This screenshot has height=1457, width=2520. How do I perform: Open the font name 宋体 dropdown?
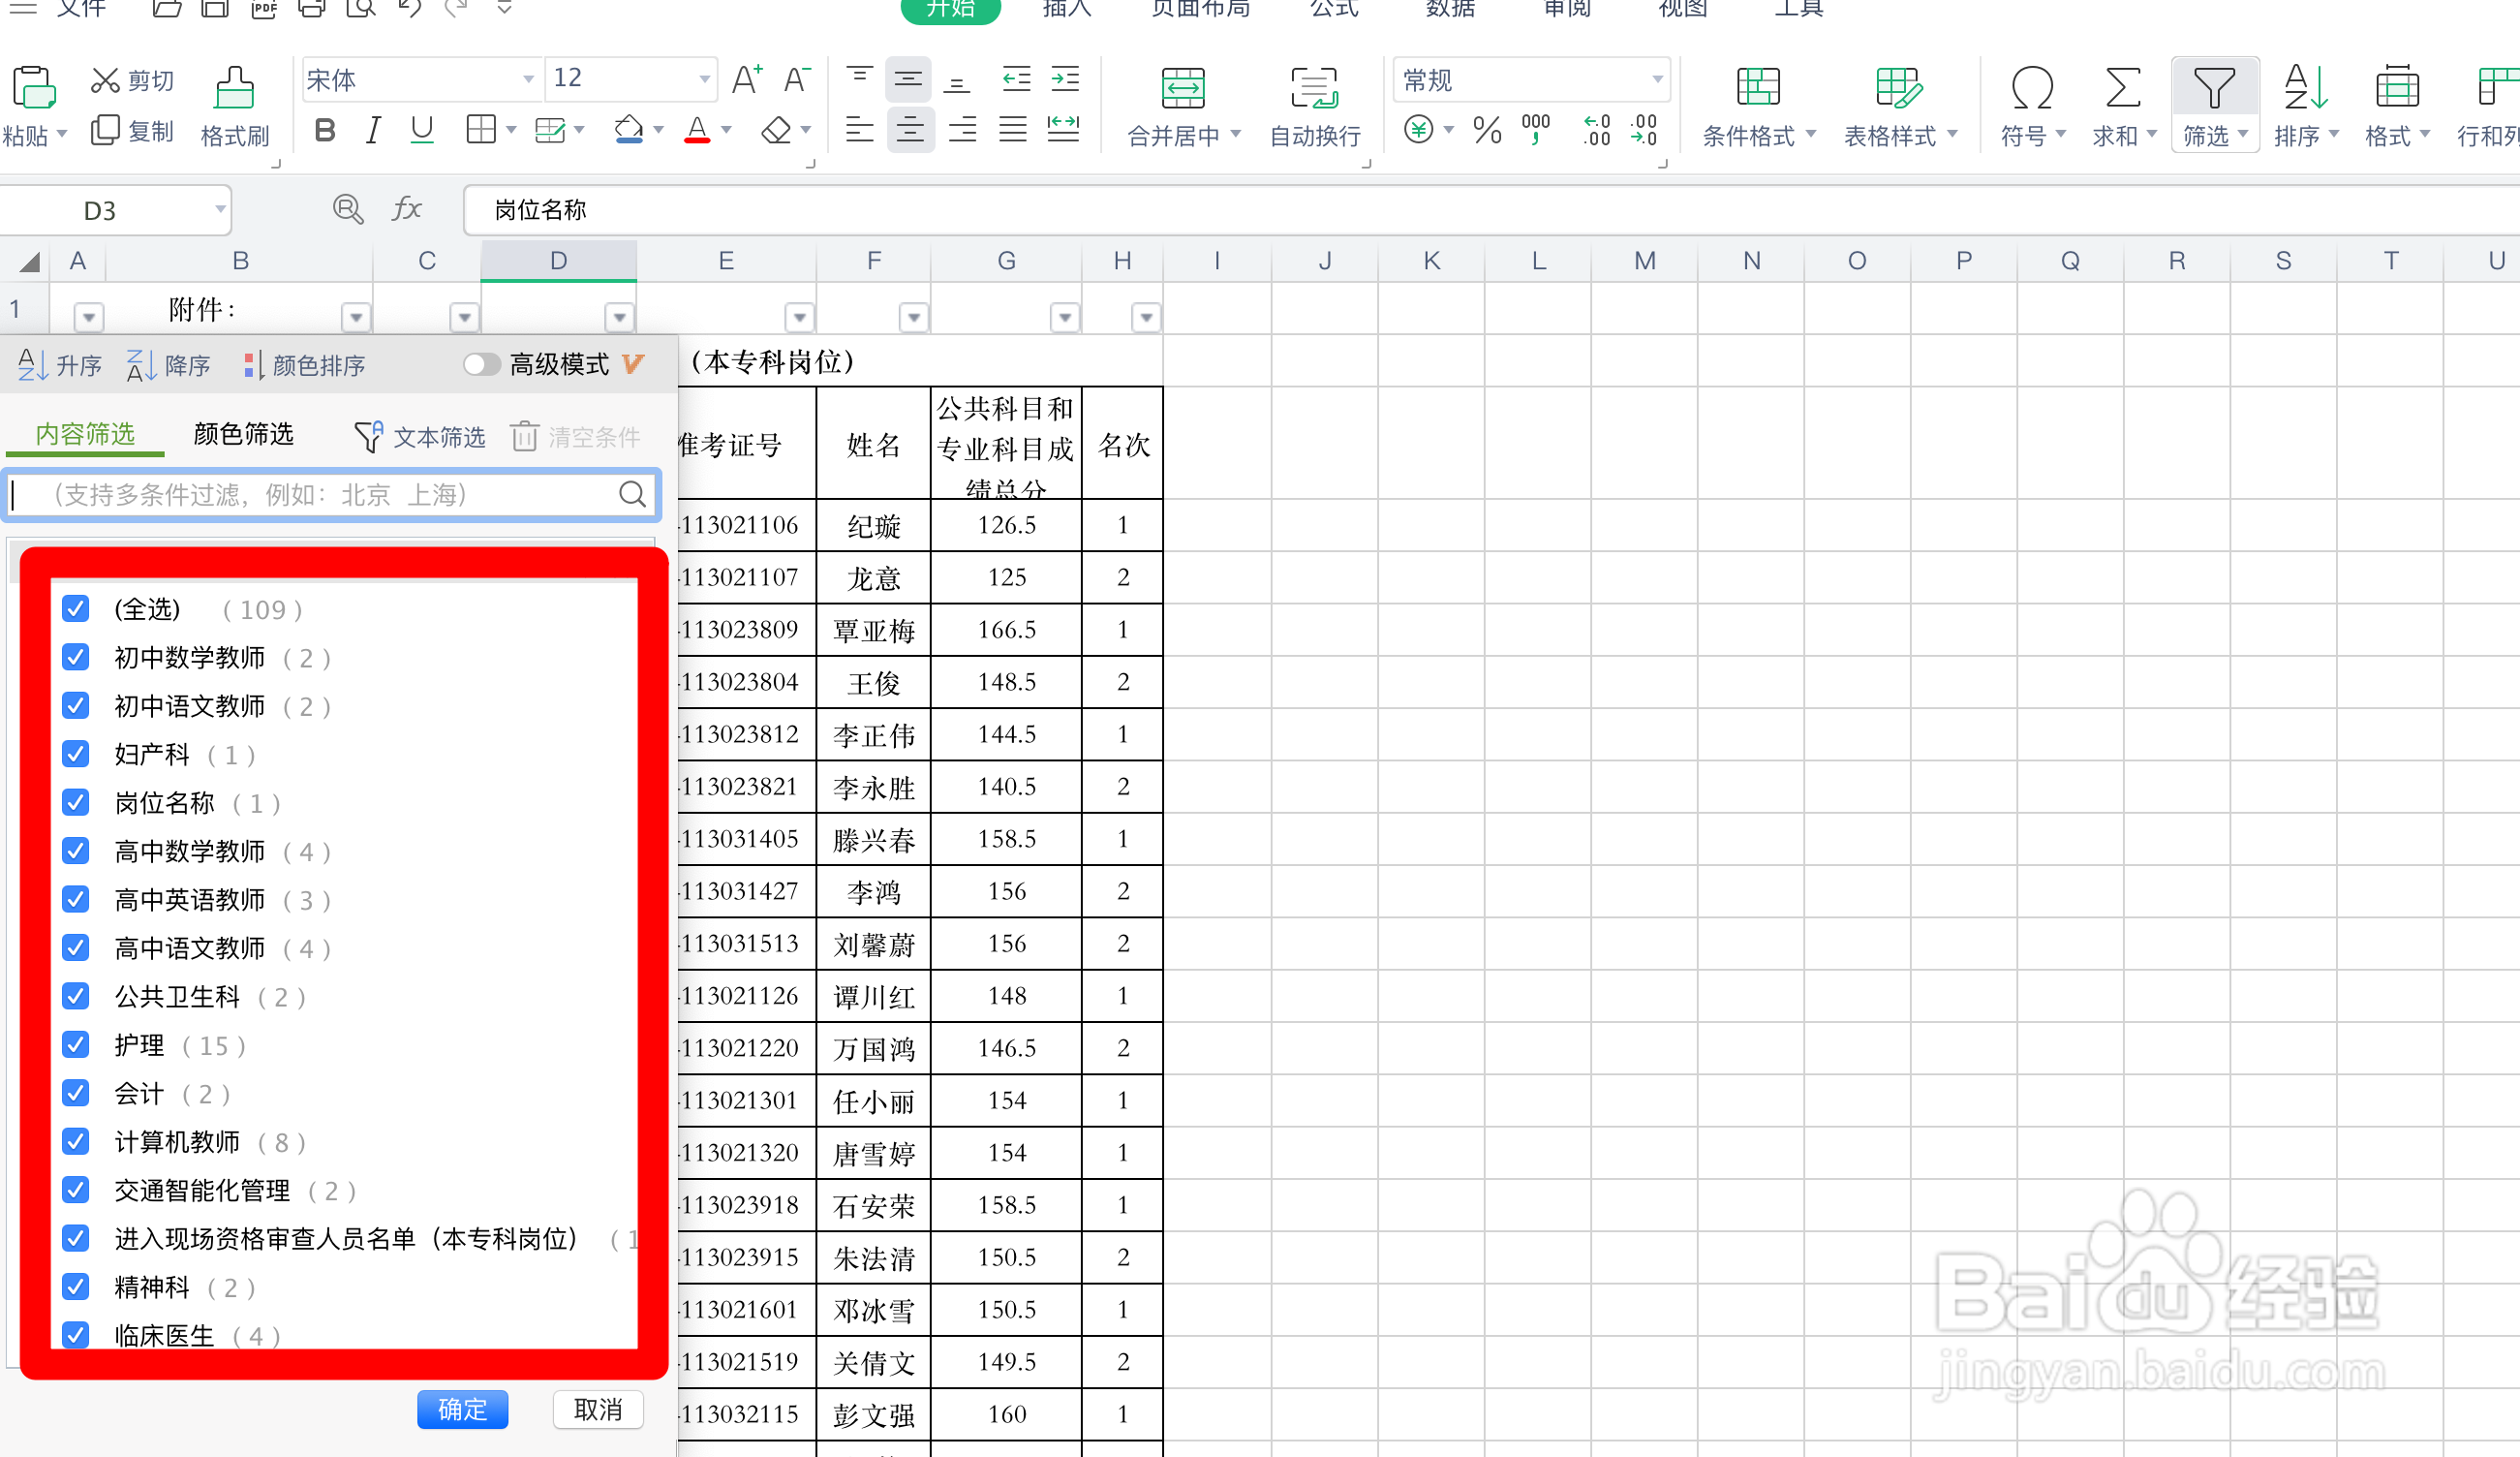click(x=528, y=79)
